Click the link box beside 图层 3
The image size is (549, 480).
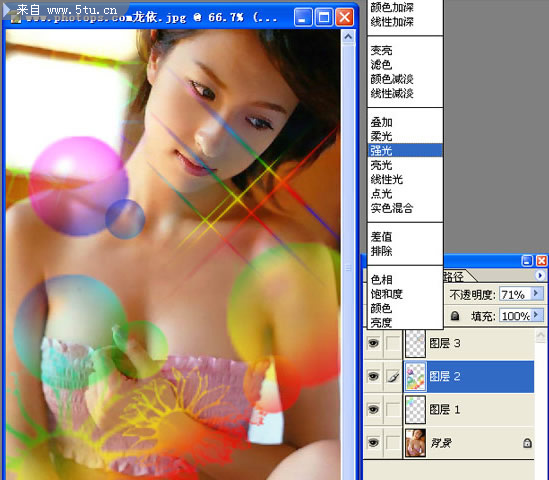[393, 343]
